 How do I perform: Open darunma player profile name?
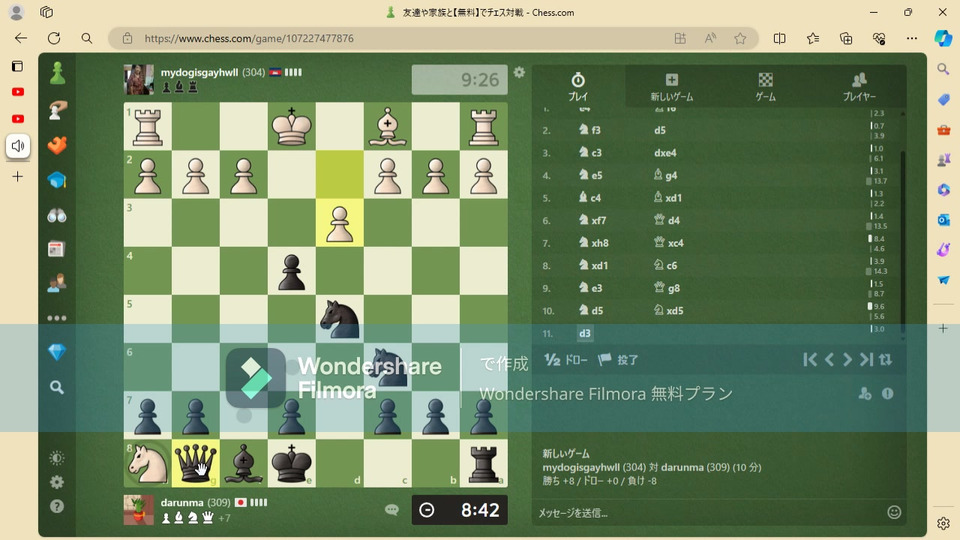point(182,502)
